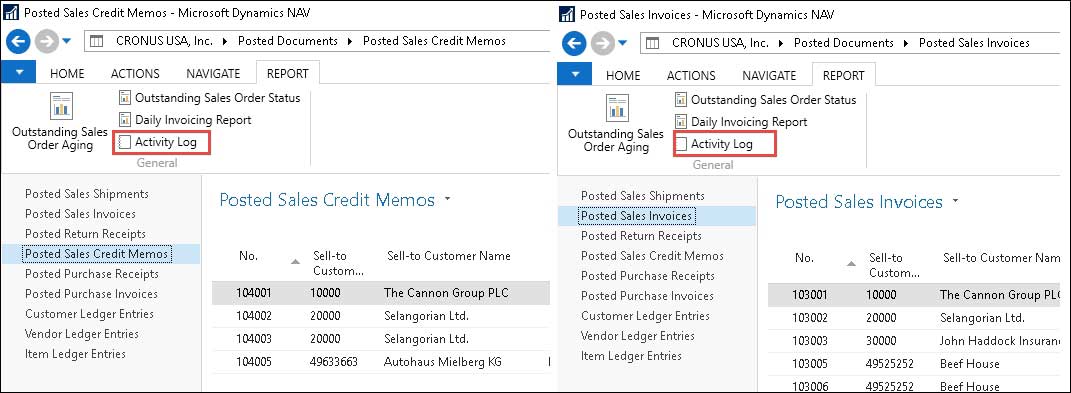The height and width of the screenshot is (393, 1071).
Task: Click forward arrow in Sales Invoices window
Action: (x=603, y=44)
